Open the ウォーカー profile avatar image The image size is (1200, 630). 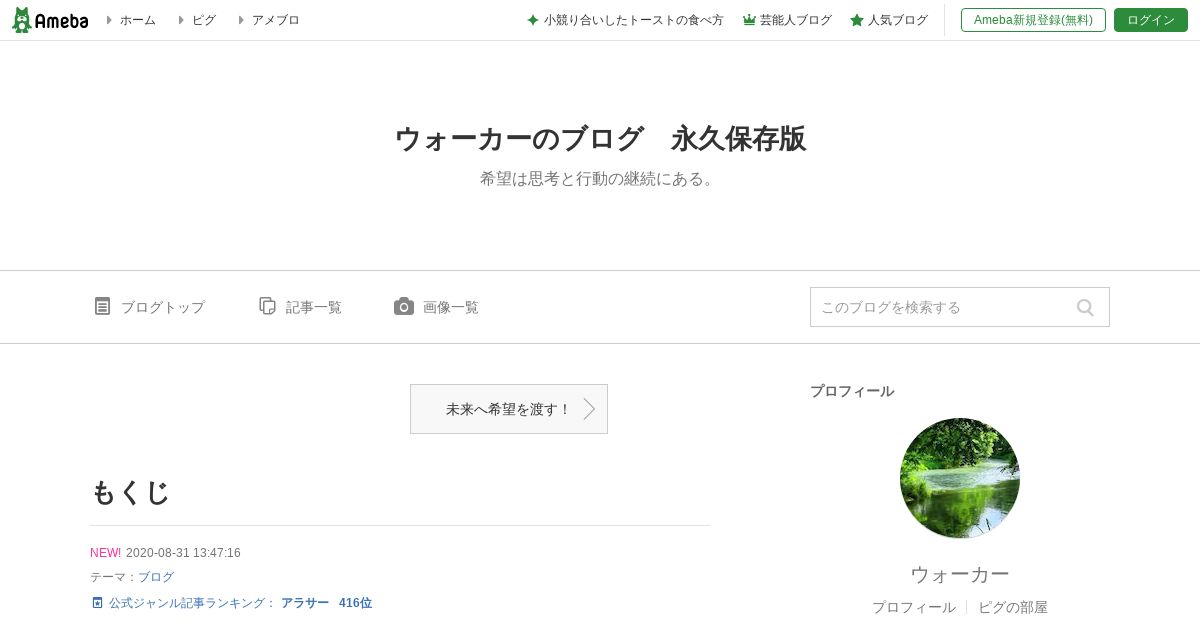(x=960, y=478)
